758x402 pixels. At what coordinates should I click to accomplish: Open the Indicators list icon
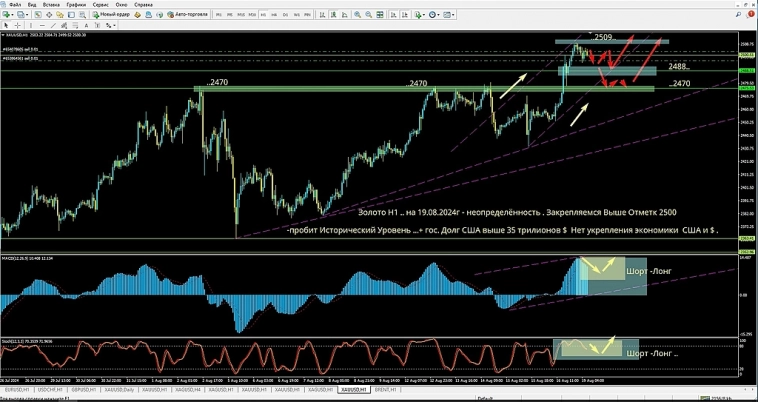tap(418, 14)
